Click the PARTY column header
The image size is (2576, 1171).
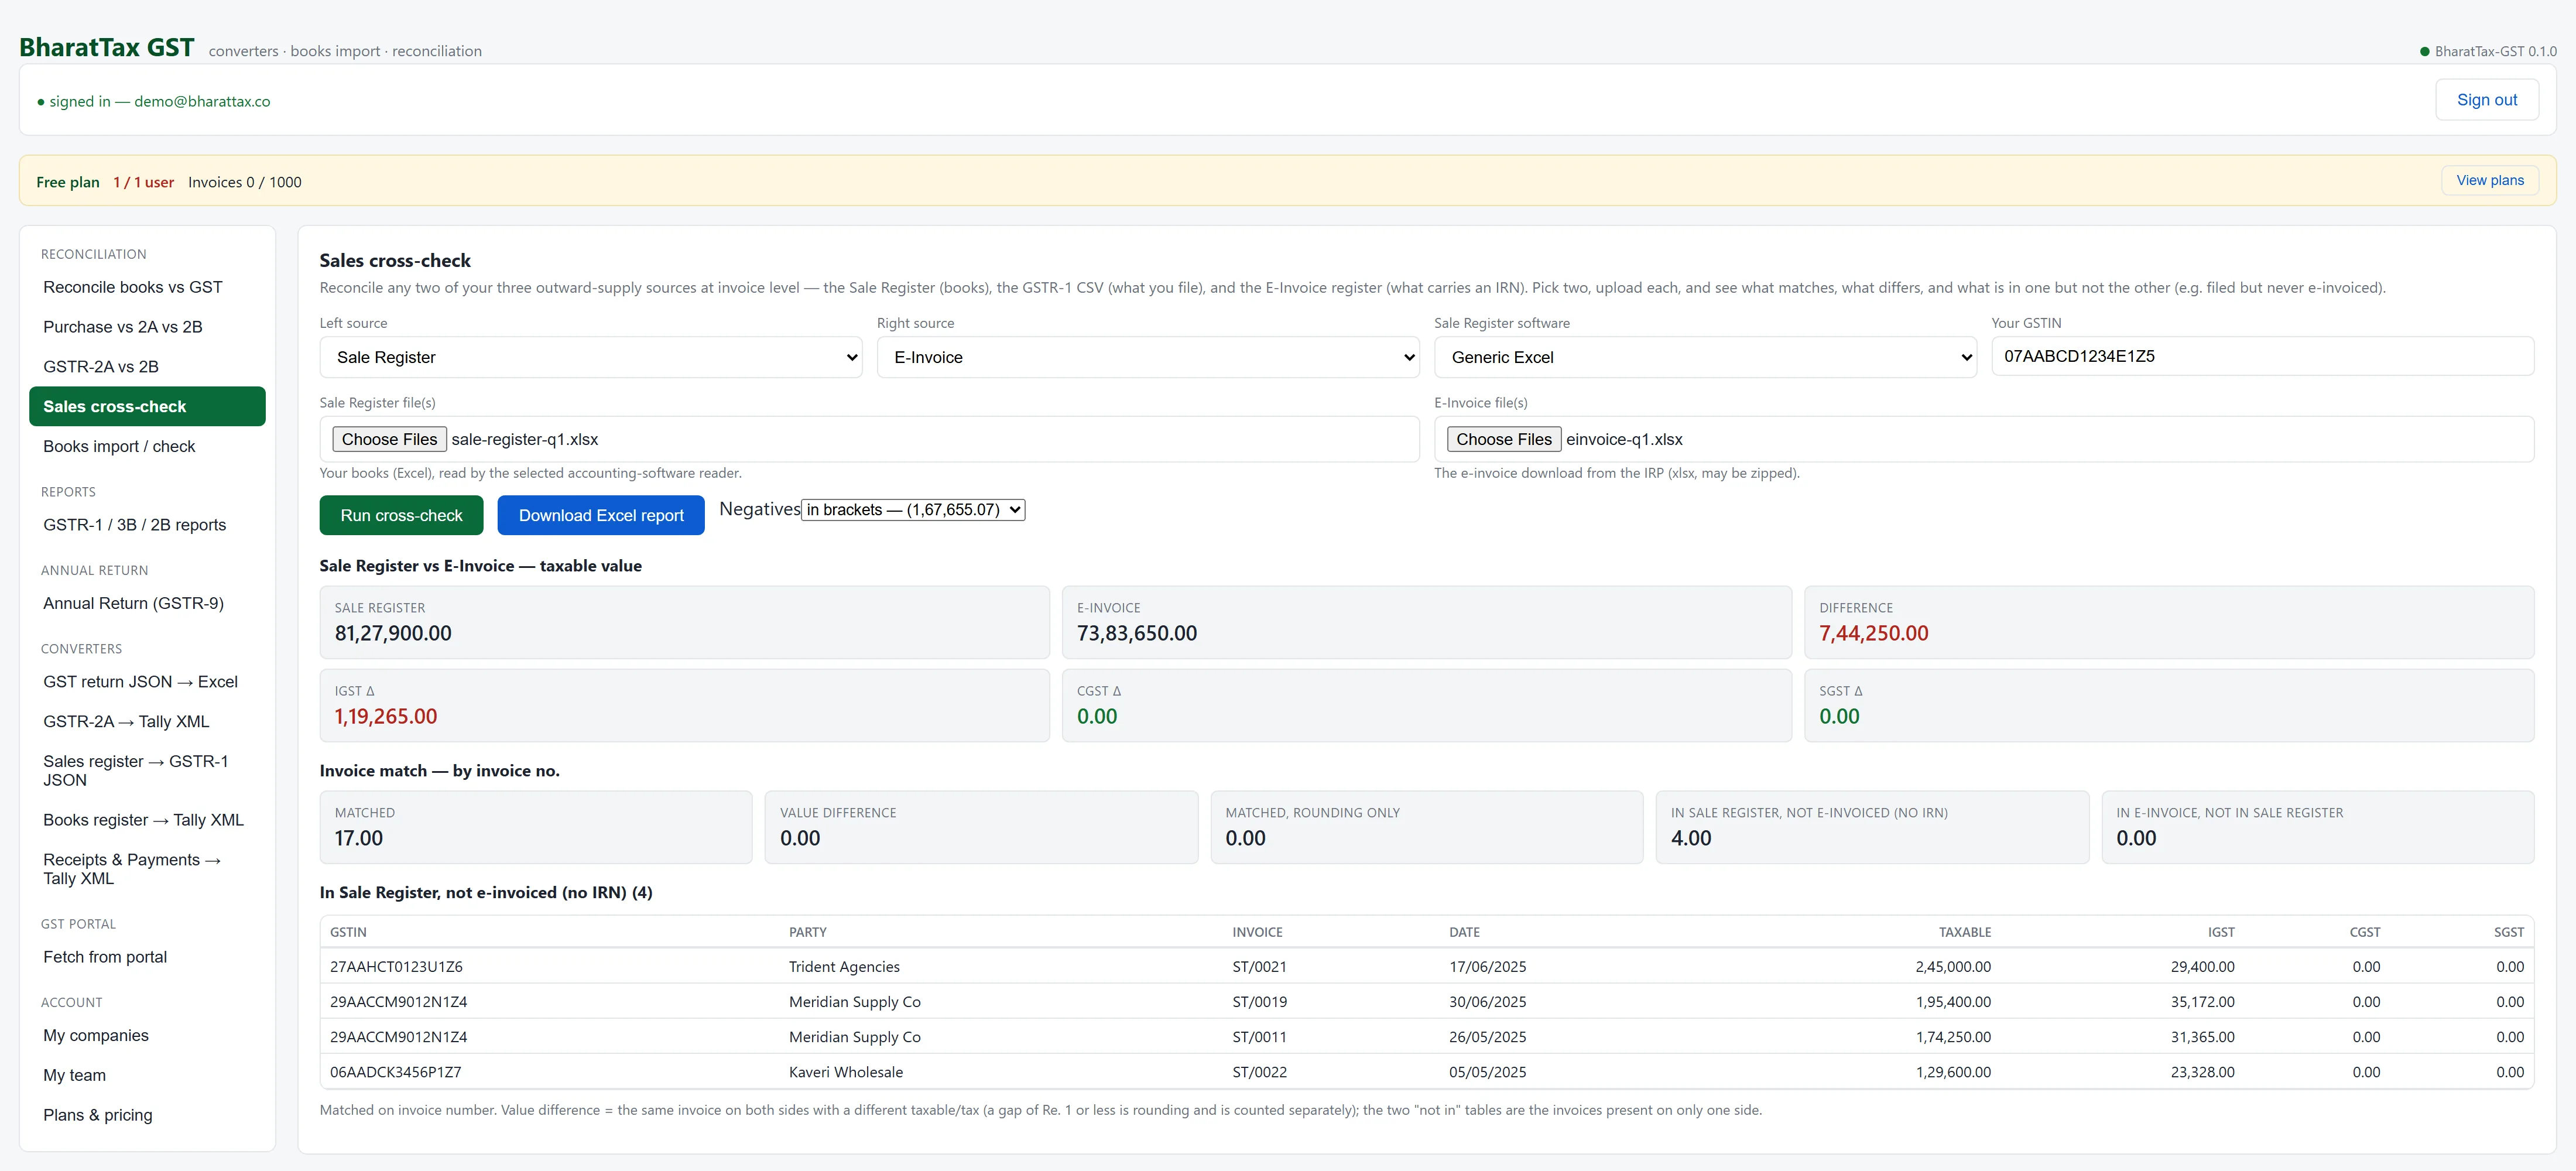pos(808,932)
